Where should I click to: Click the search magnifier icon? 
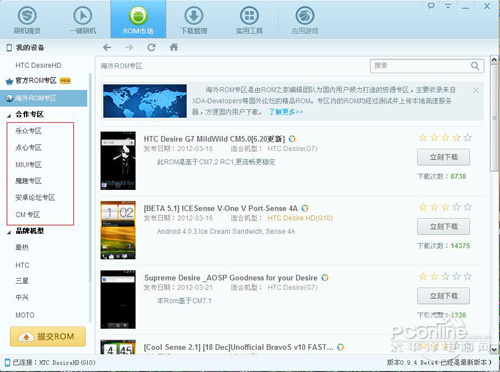(x=475, y=66)
